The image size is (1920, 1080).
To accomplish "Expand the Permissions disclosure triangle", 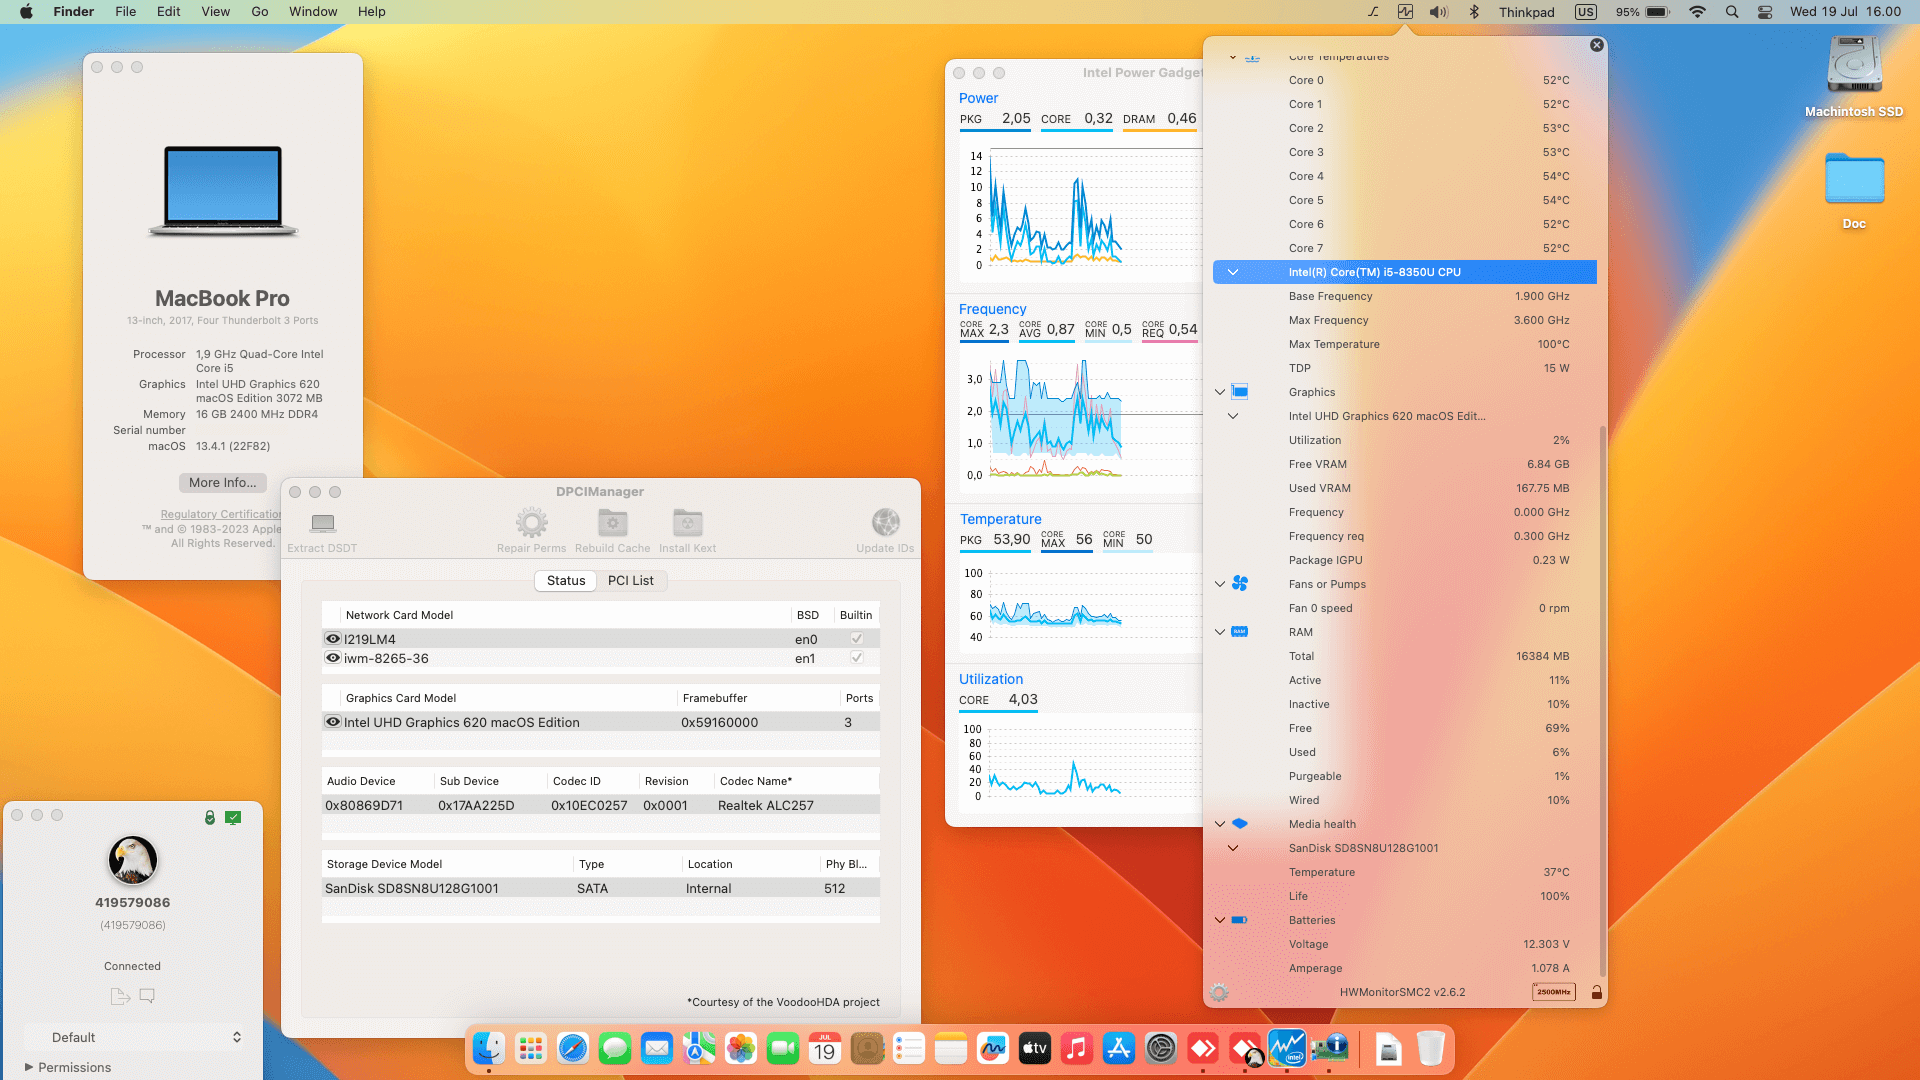I will (29, 1067).
